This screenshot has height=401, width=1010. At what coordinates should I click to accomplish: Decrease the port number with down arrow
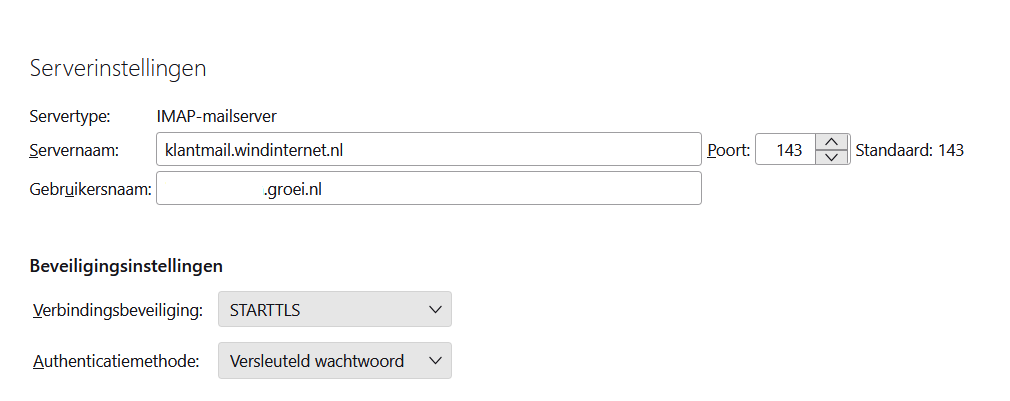[x=832, y=157]
